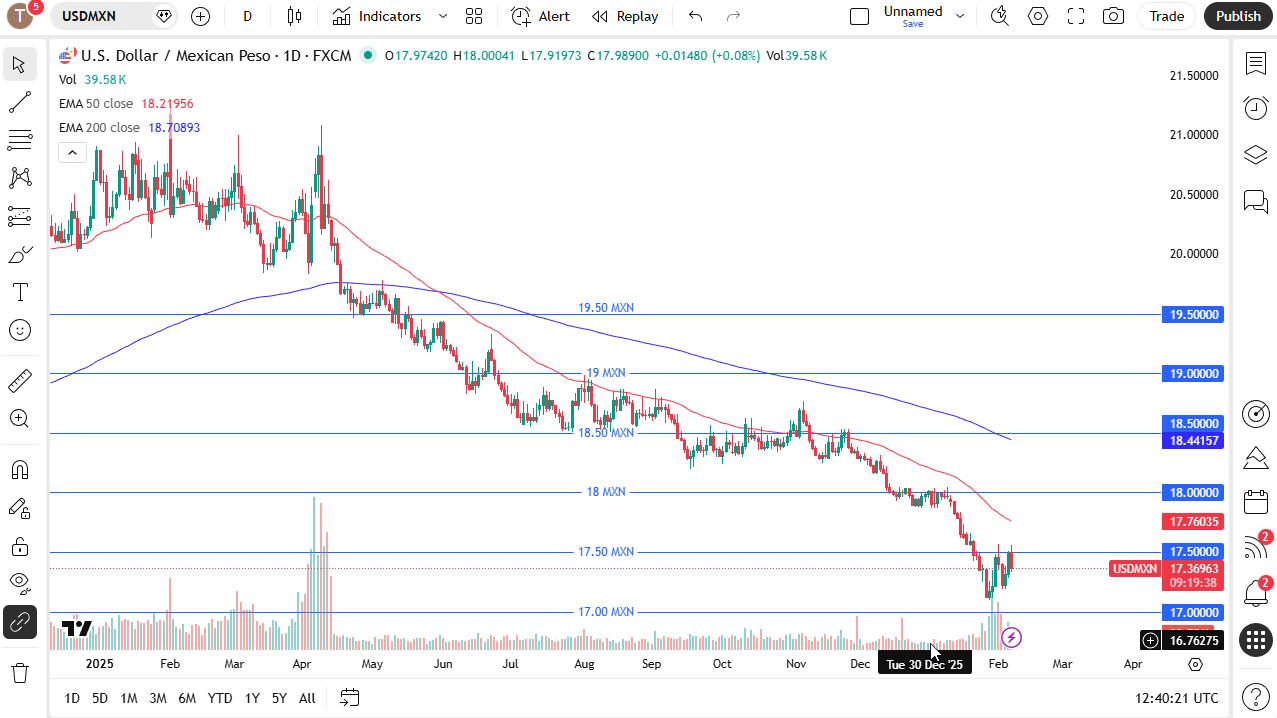Add order at price plus button

point(1151,640)
